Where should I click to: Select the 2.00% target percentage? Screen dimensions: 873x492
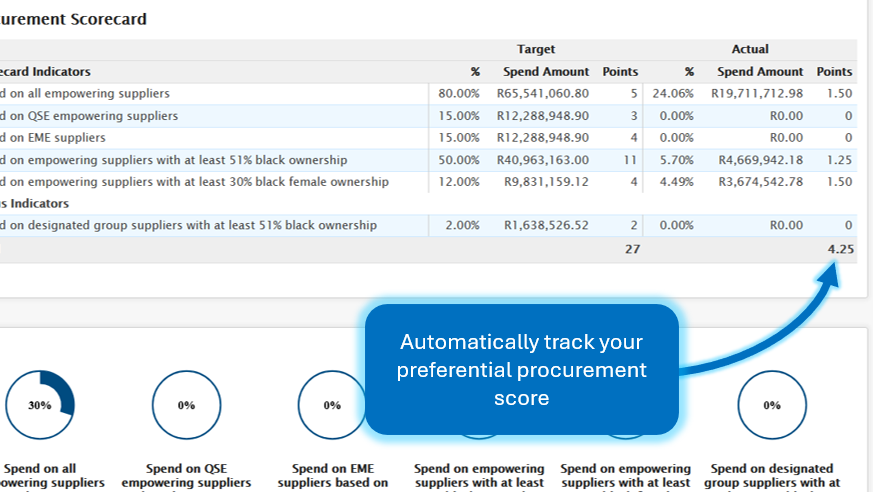[462, 225]
